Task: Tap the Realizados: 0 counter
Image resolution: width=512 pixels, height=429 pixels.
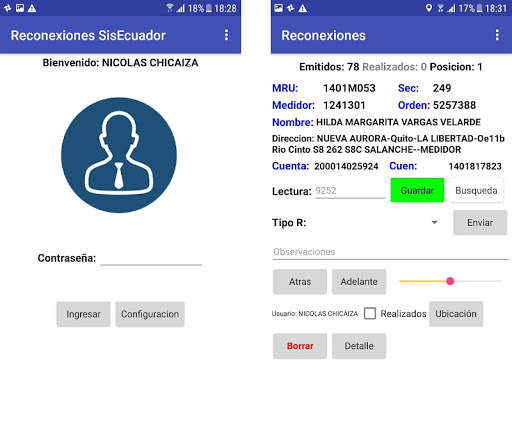Action: pyautogui.click(x=394, y=67)
